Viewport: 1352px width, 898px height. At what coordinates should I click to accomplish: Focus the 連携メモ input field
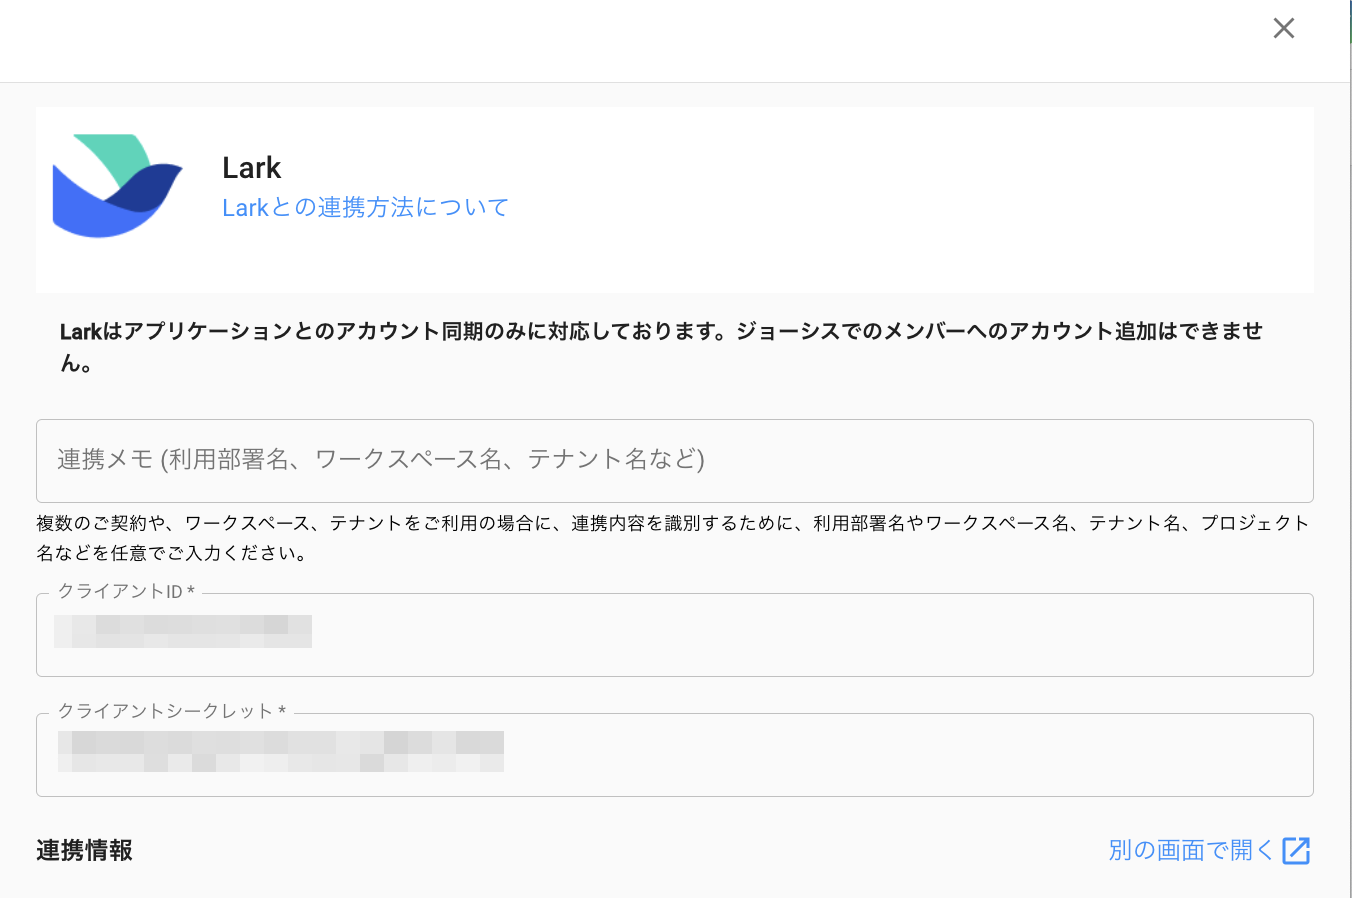tap(674, 460)
